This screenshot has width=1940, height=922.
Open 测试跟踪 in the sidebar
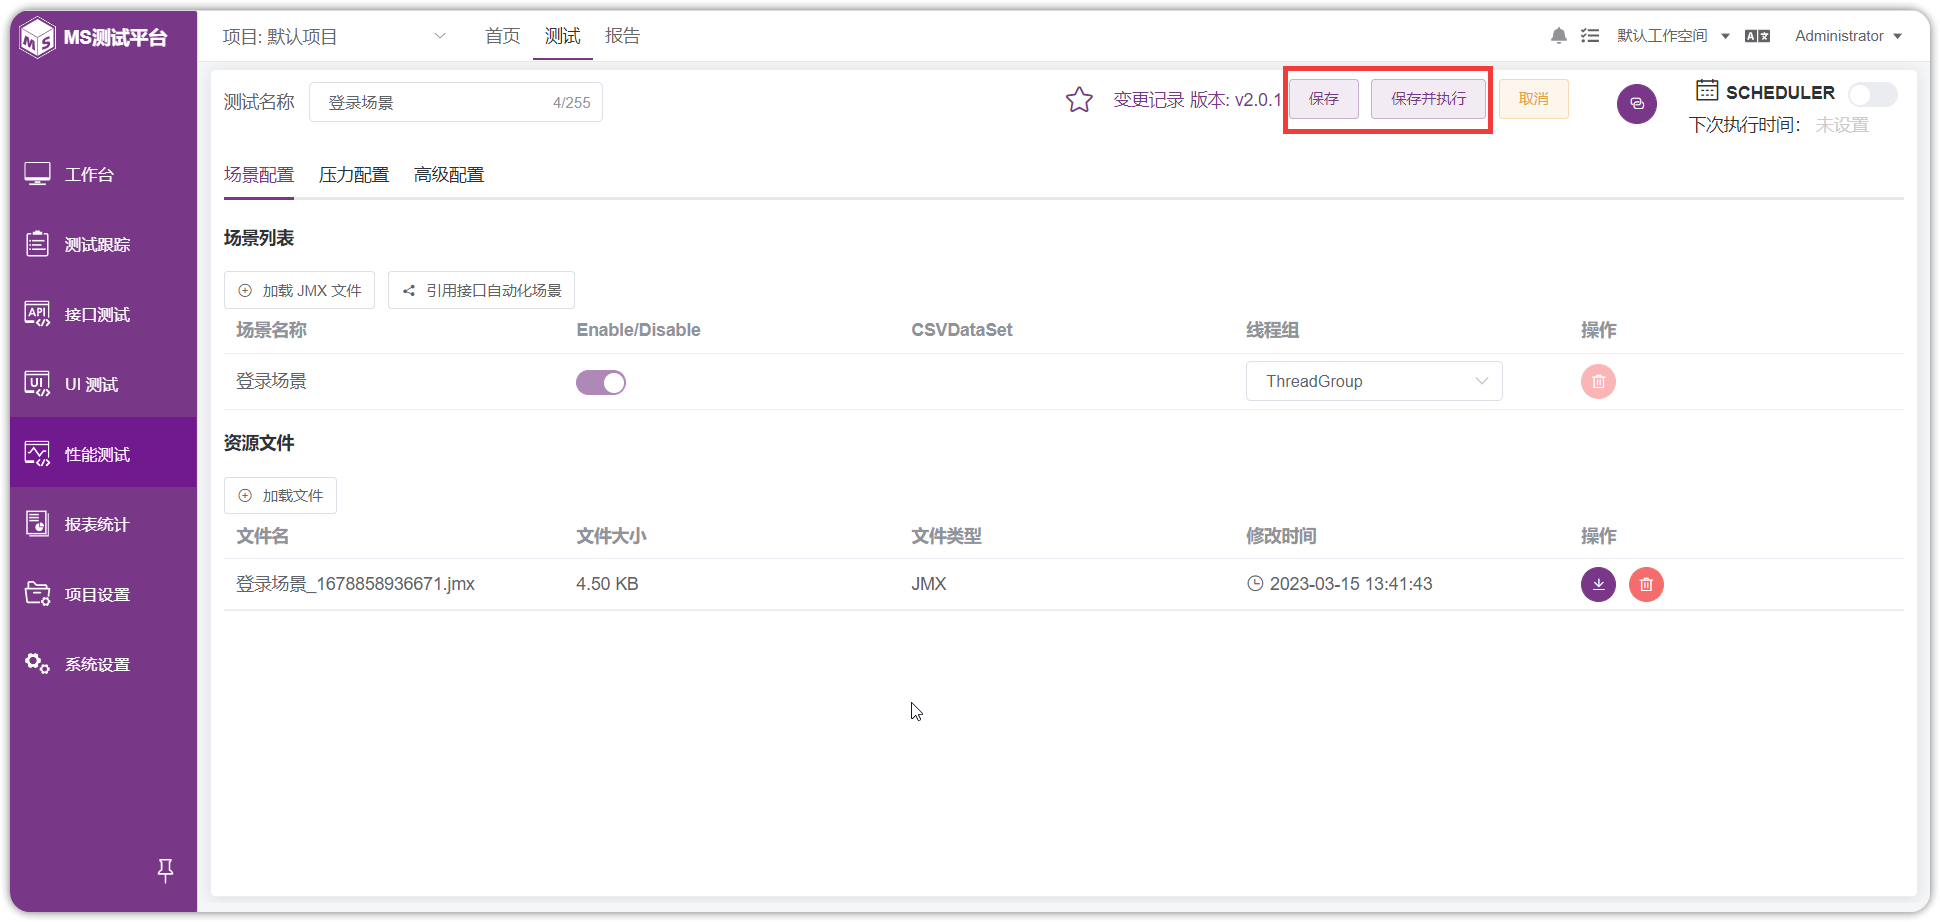[x=103, y=244]
